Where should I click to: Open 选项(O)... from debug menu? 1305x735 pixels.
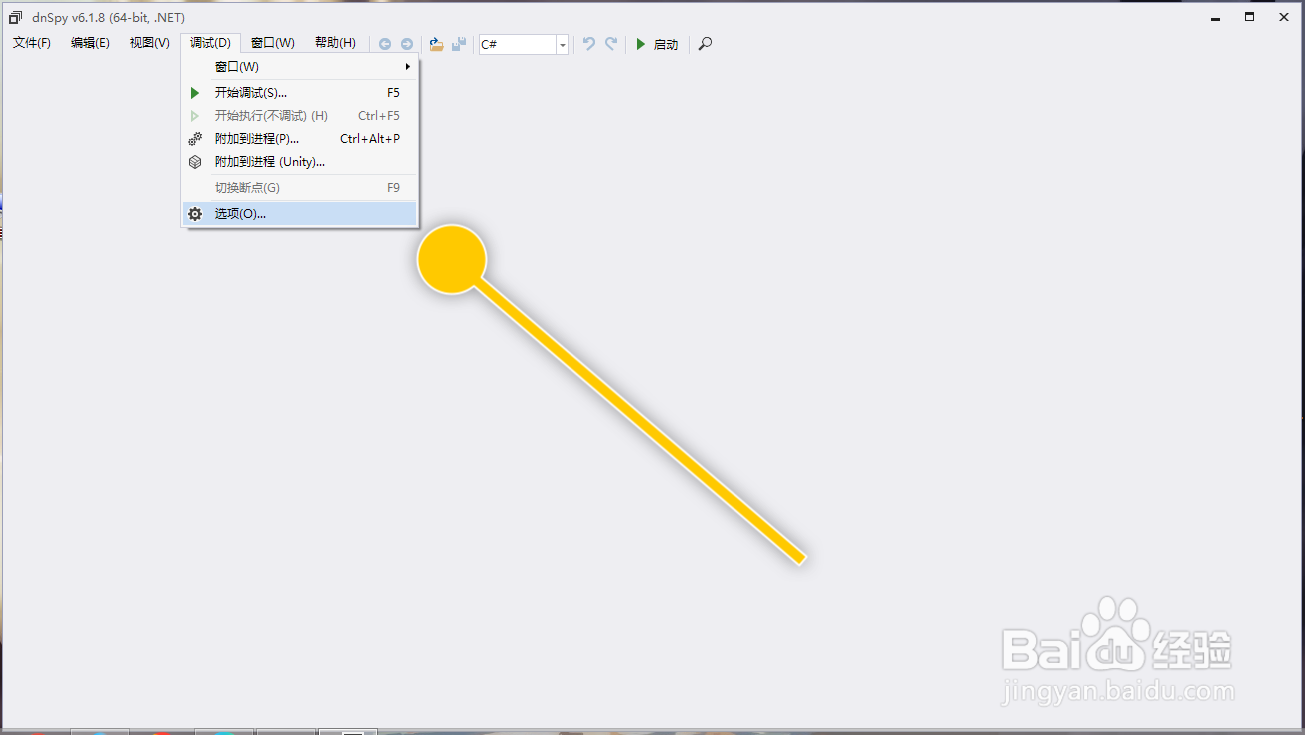[x=300, y=214]
